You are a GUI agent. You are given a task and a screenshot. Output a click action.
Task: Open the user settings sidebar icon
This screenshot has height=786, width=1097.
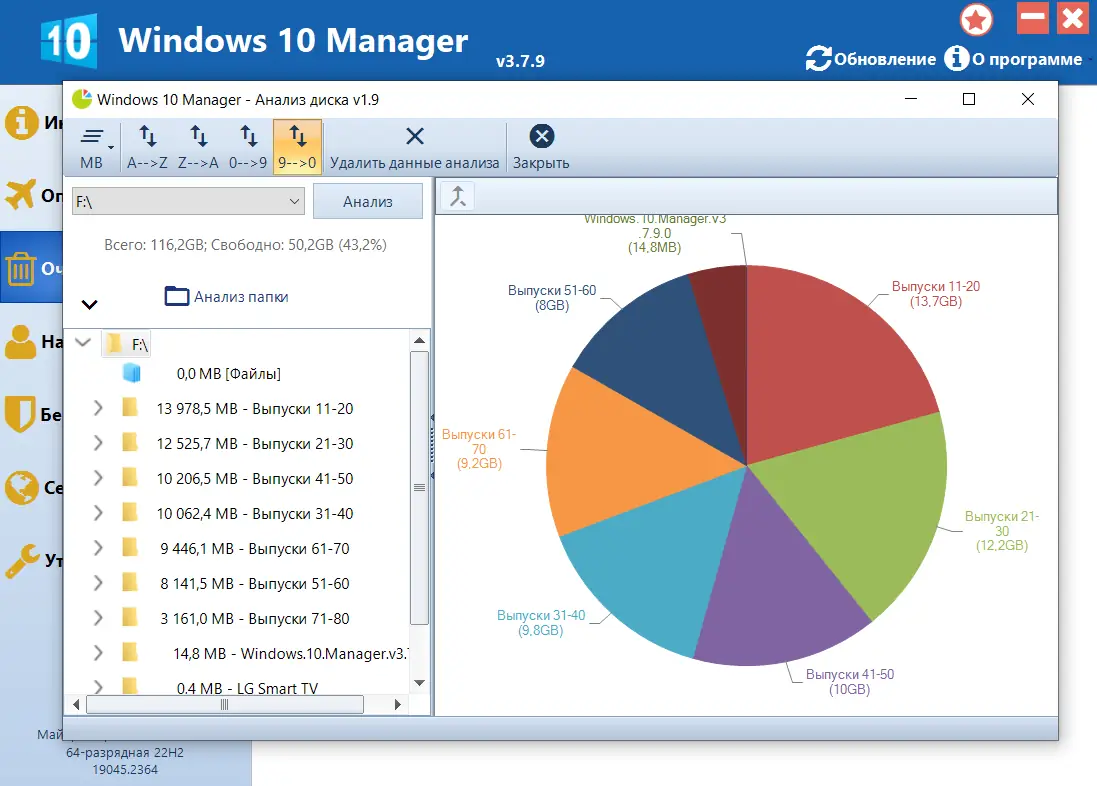(20, 342)
